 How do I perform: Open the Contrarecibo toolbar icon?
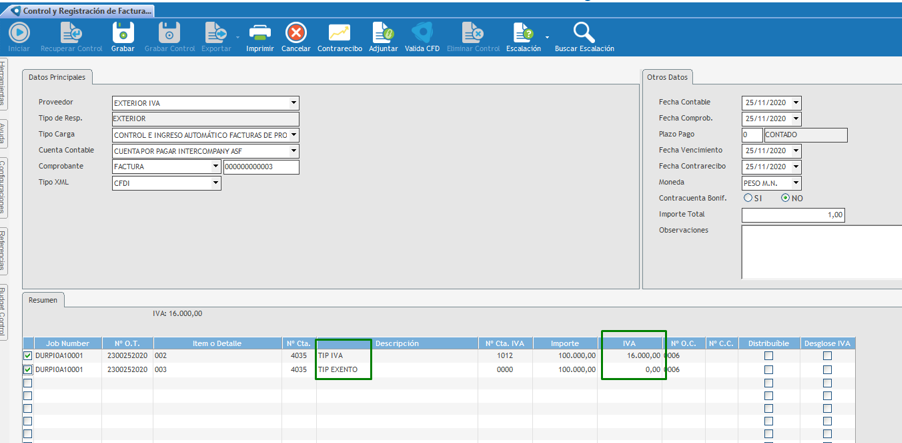(x=339, y=34)
